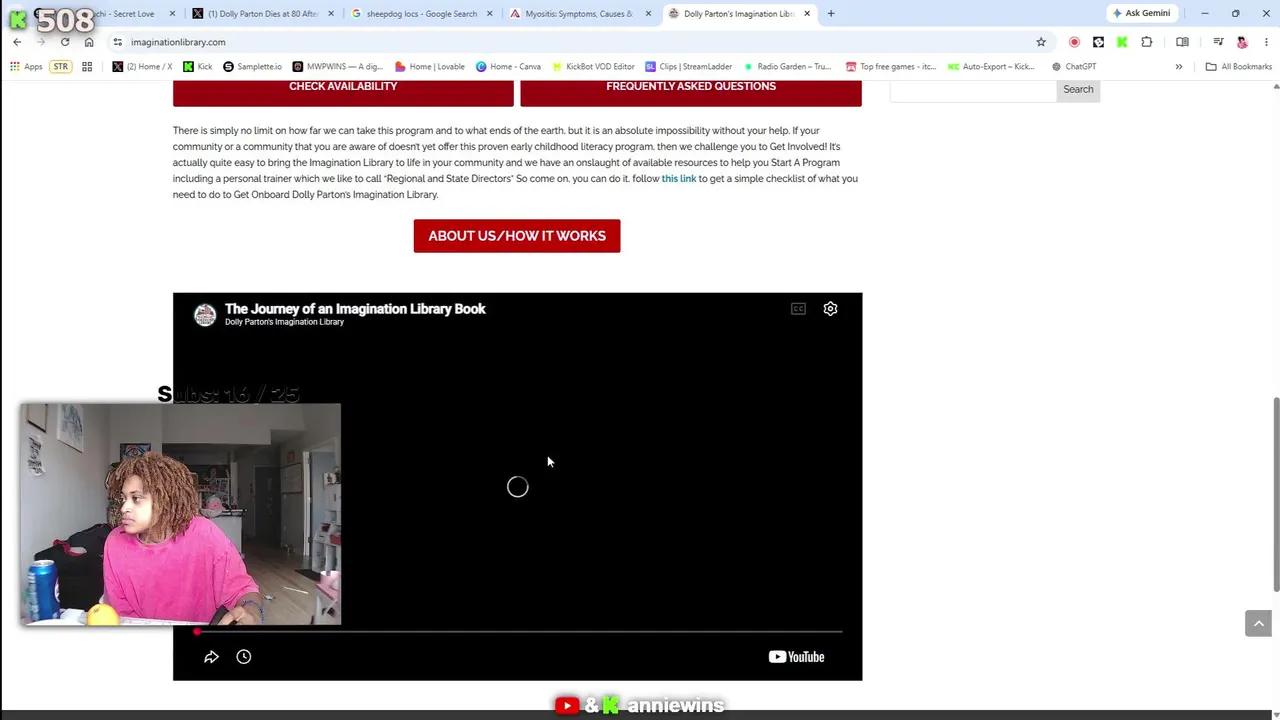
Task: Open the Imagination Library channel avatar
Action: pyautogui.click(x=205, y=315)
